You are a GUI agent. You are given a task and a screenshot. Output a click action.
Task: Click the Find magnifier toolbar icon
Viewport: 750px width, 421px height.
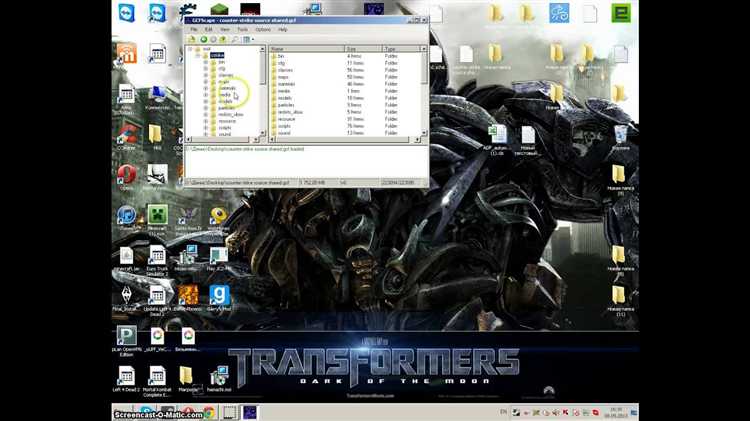[x=235, y=39]
